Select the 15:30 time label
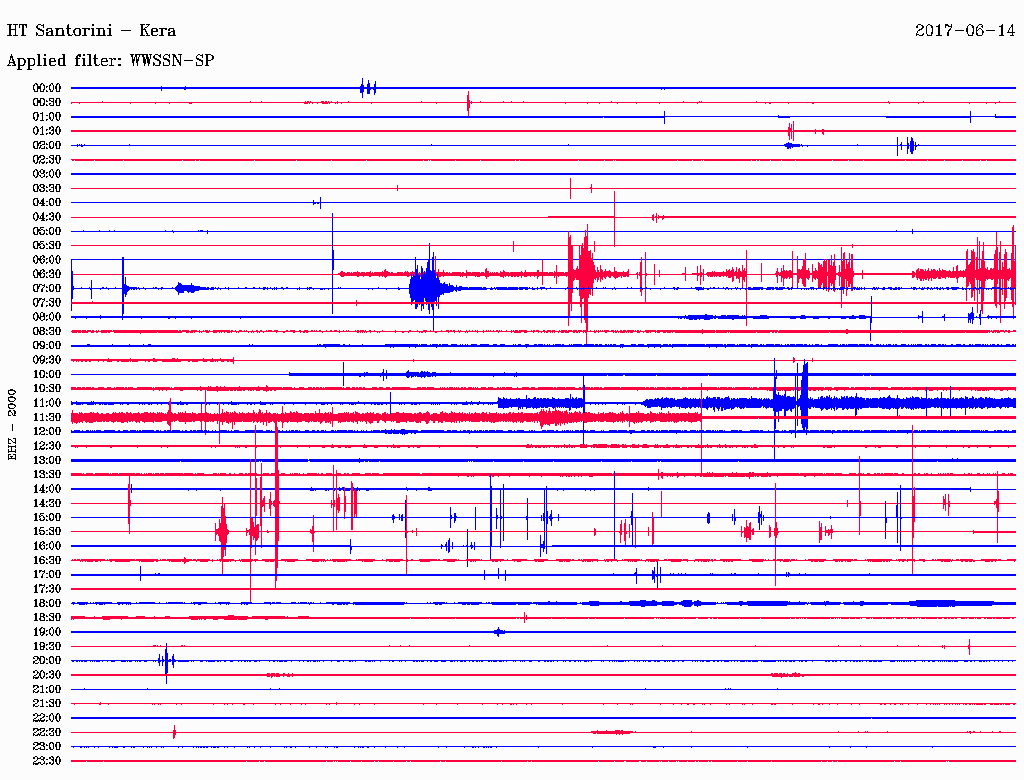This screenshot has height=780, width=1024. [47, 532]
